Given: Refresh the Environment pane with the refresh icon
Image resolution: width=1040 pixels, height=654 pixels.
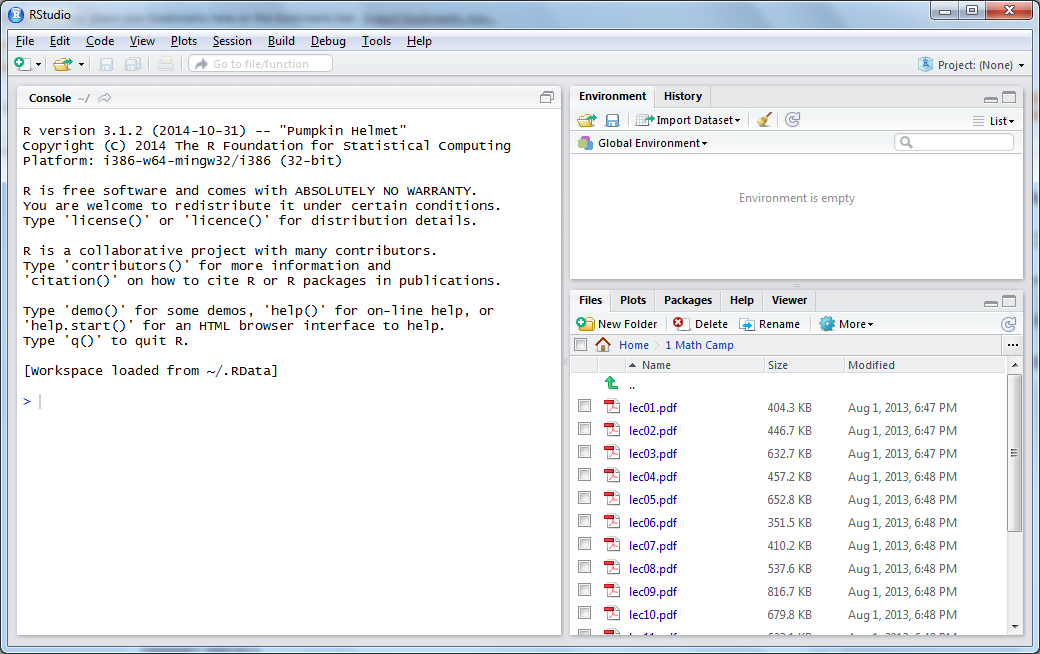Looking at the screenshot, I should tap(792, 119).
